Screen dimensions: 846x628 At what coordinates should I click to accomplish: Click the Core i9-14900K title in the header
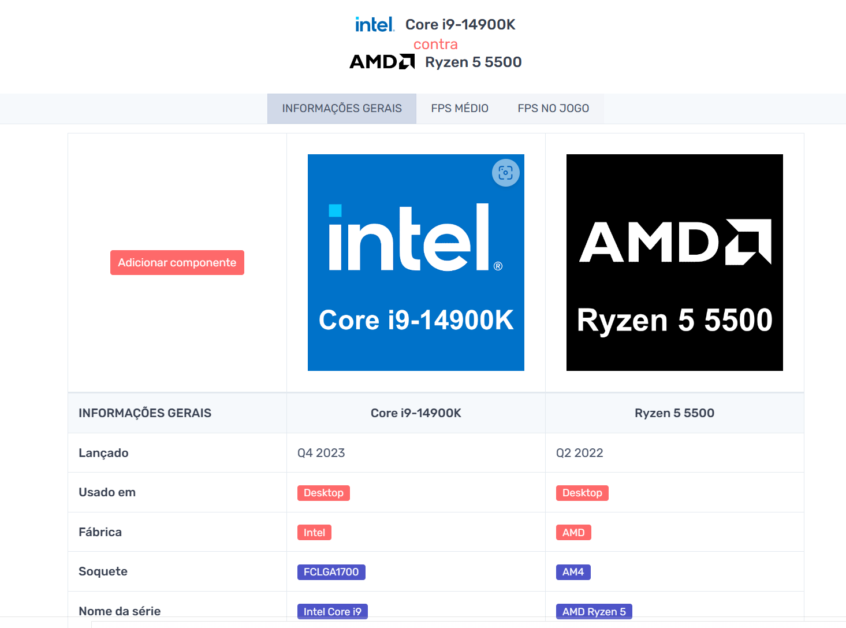tap(460, 25)
